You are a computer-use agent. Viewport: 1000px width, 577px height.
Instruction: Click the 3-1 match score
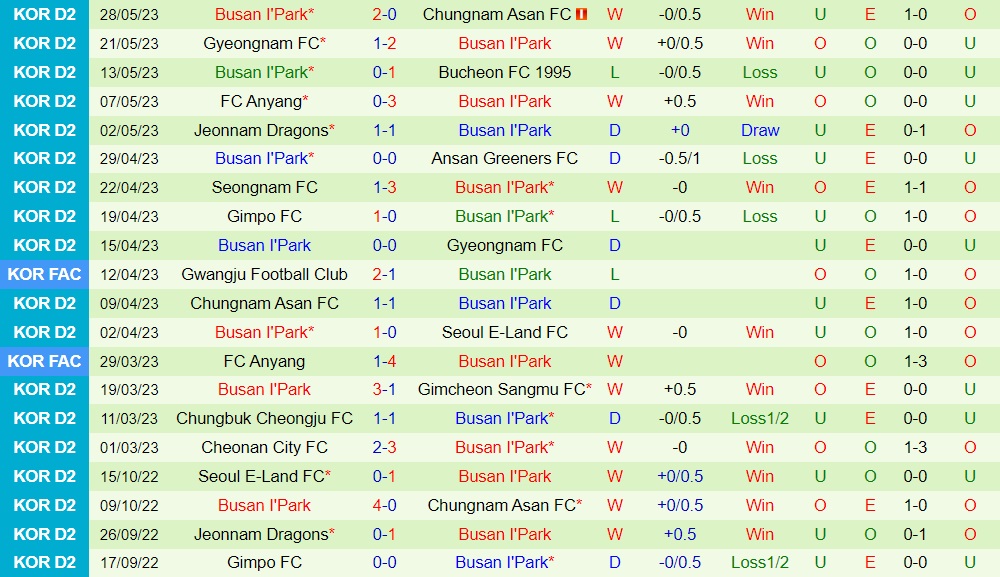pos(385,389)
